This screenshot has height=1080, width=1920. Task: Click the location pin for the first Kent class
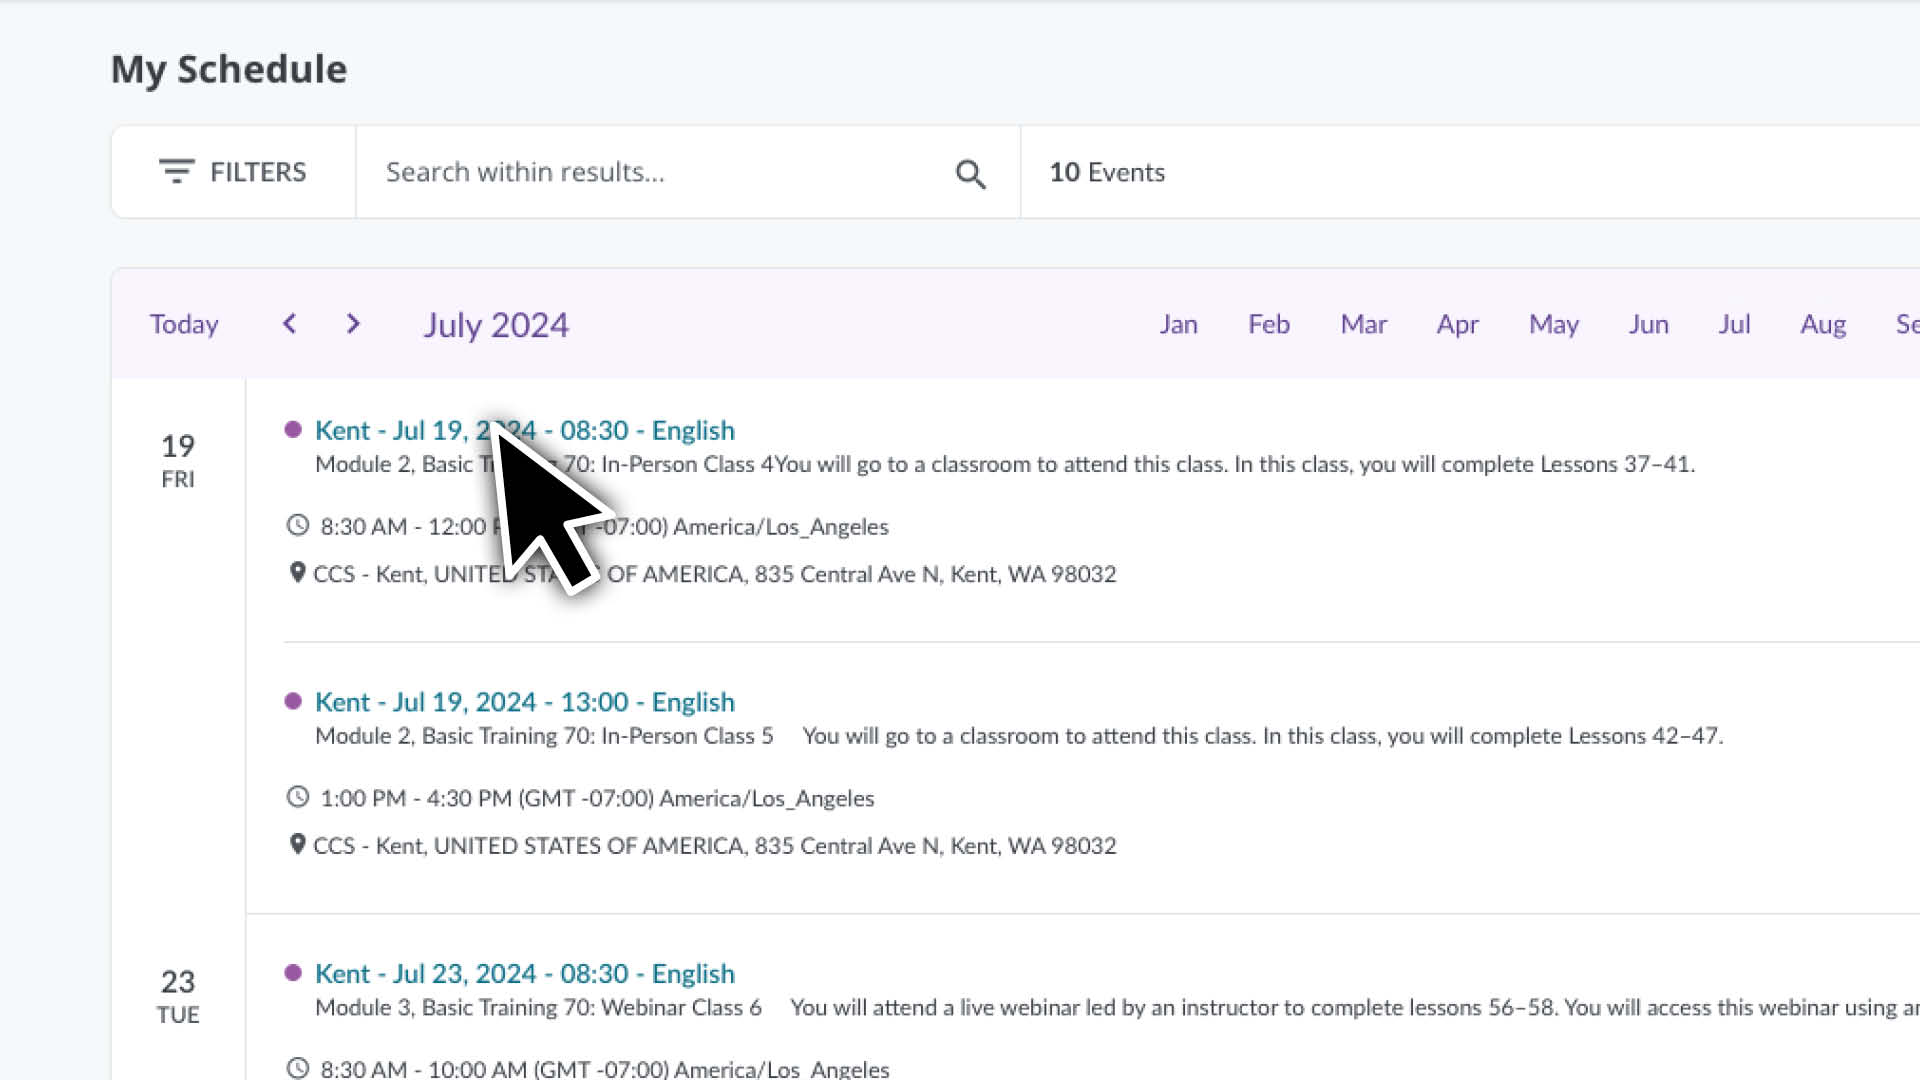click(x=297, y=573)
